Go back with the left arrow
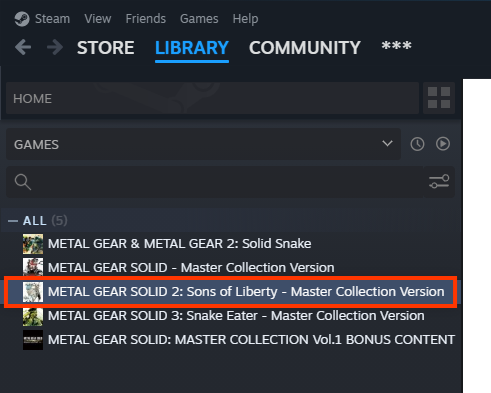This screenshot has width=491, height=393. 23,47
